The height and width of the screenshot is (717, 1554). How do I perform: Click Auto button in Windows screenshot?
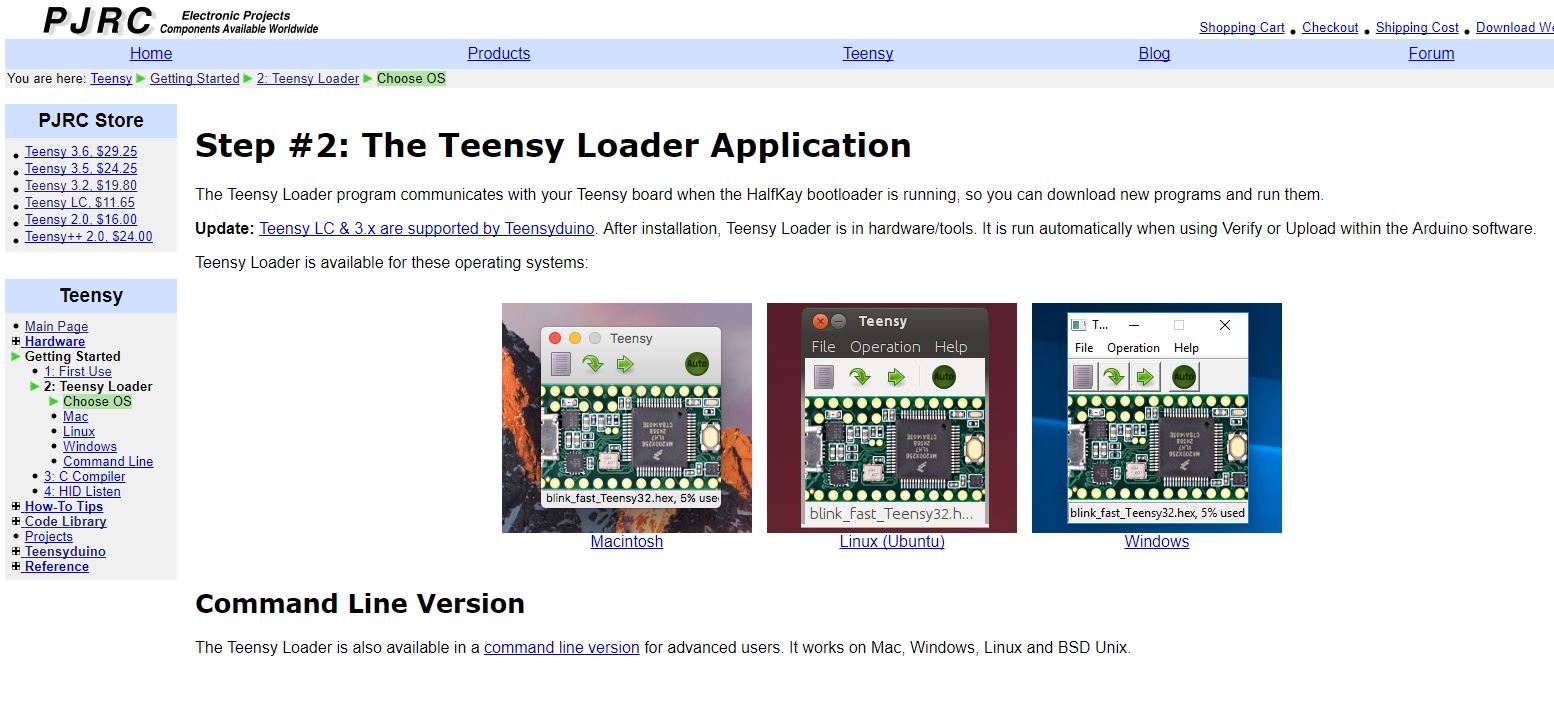point(1183,377)
